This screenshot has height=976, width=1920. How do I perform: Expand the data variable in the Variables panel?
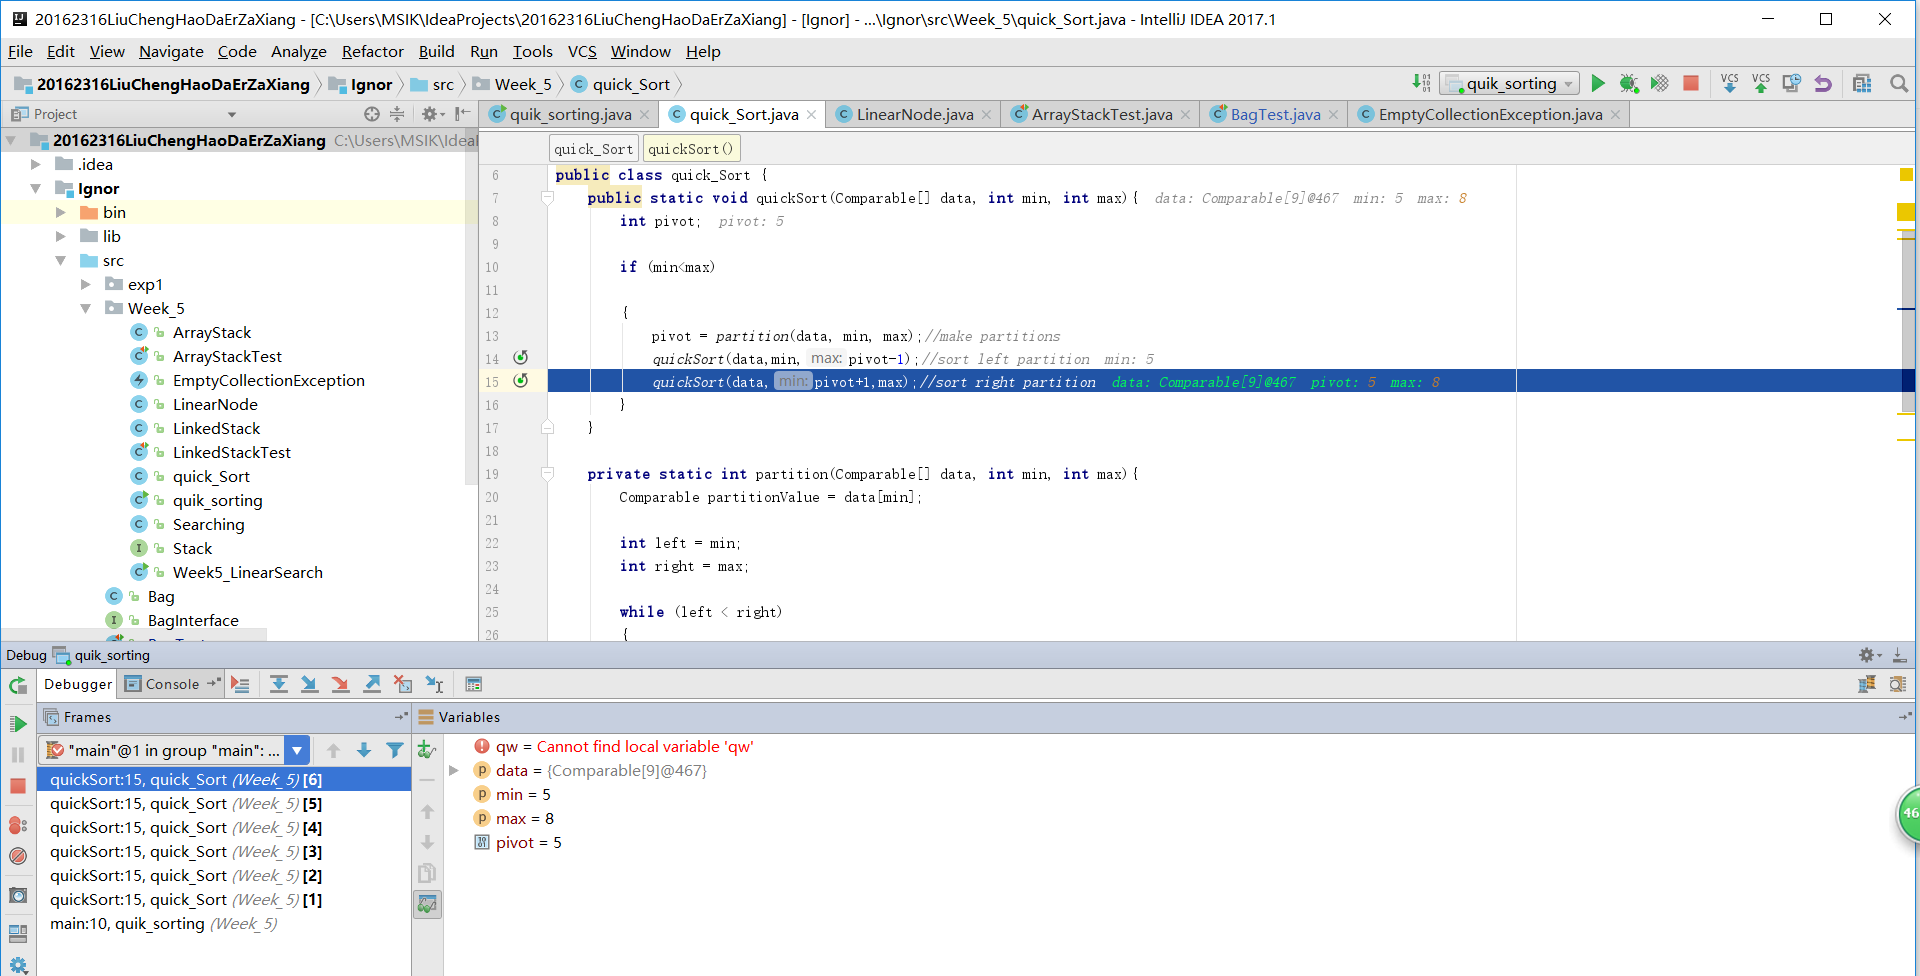point(454,770)
